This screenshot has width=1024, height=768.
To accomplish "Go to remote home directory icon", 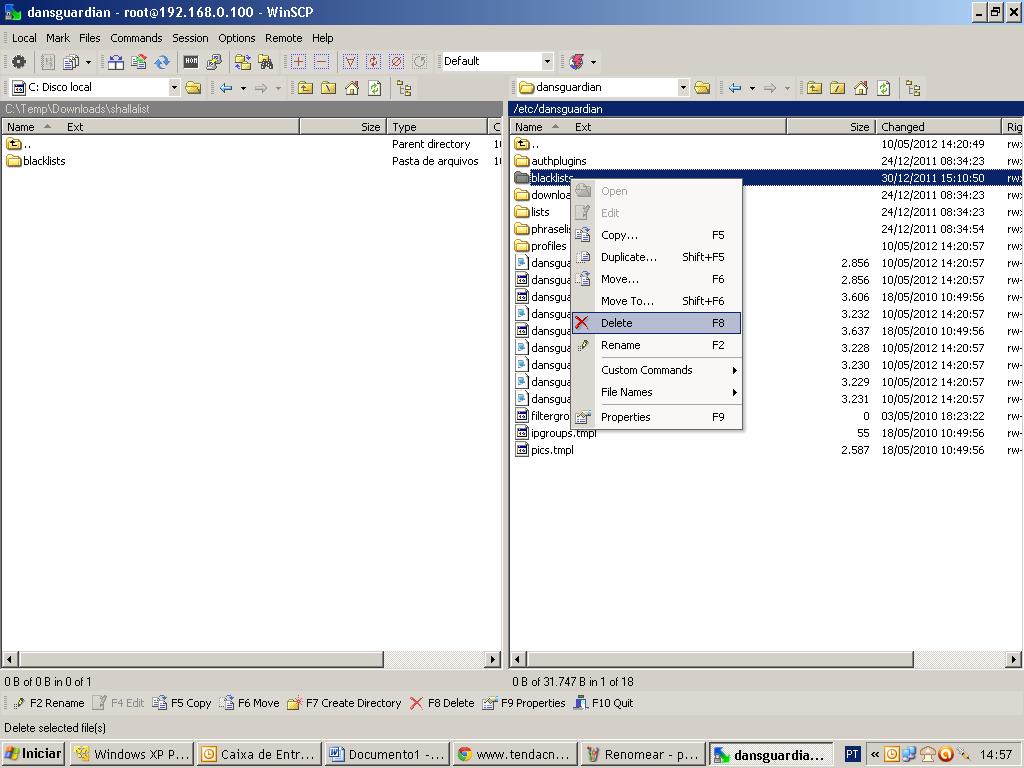I will tap(861, 88).
